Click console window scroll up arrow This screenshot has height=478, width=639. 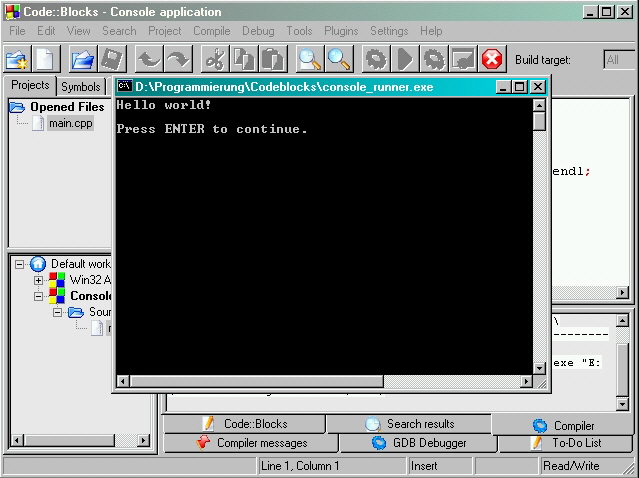coord(539,106)
